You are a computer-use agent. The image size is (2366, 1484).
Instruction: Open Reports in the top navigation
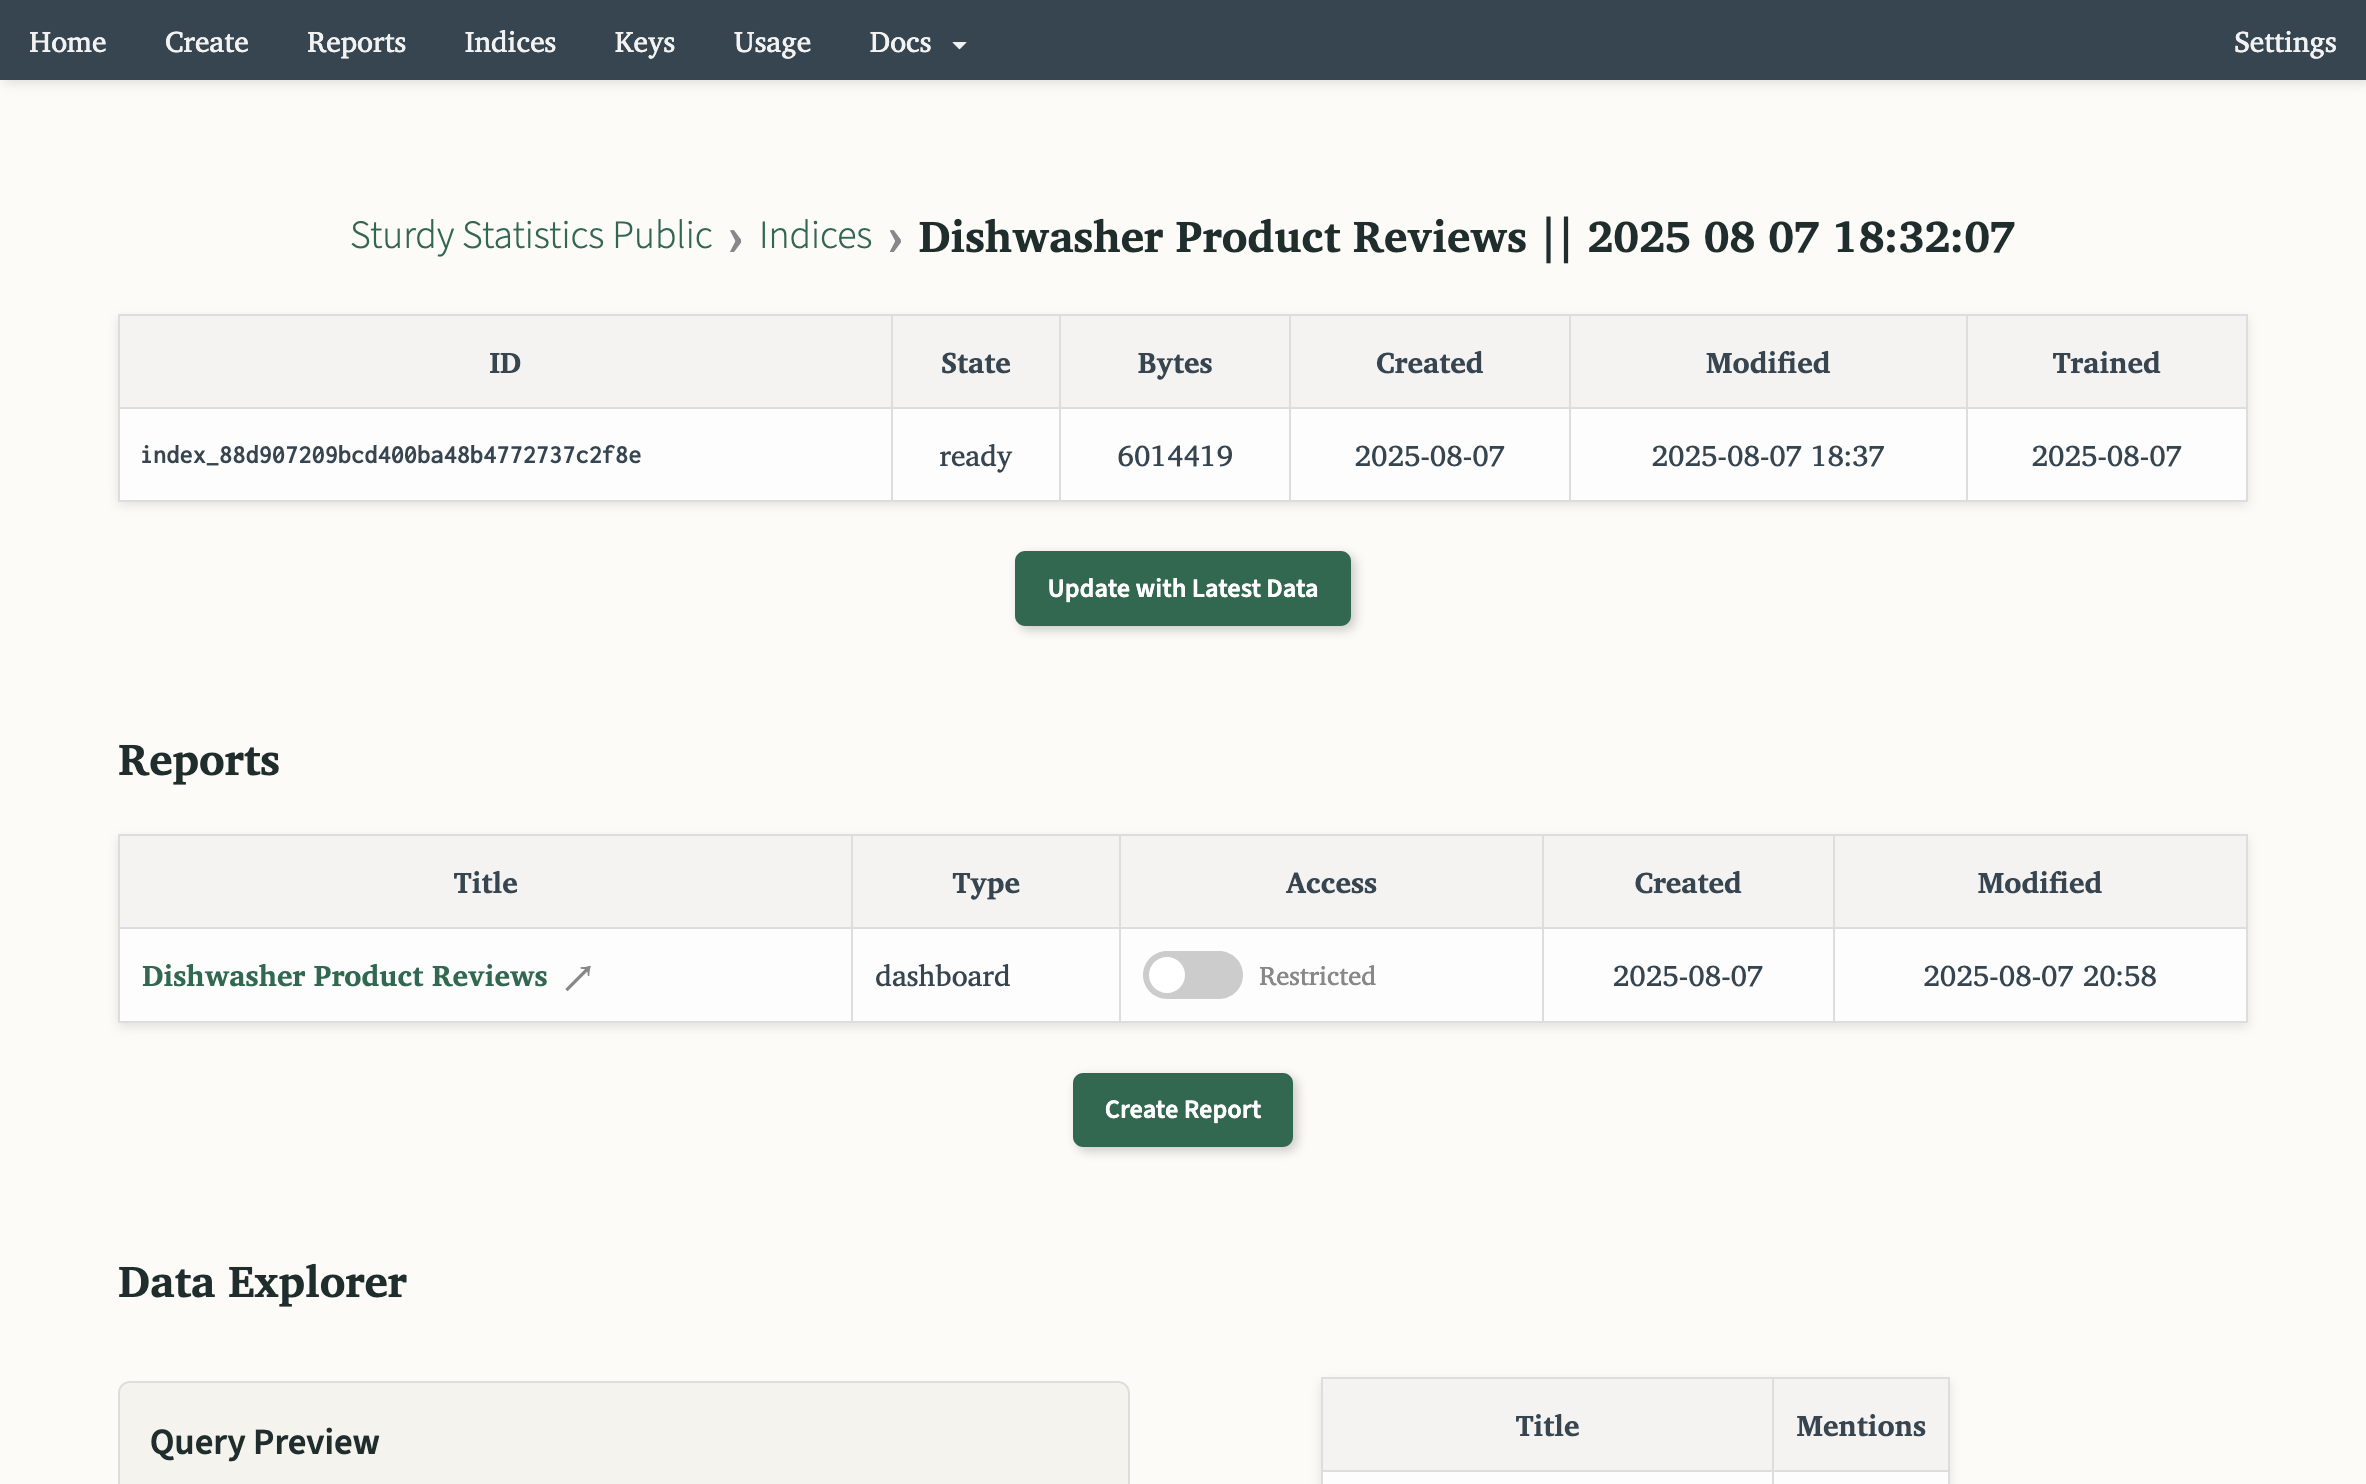[356, 42]
